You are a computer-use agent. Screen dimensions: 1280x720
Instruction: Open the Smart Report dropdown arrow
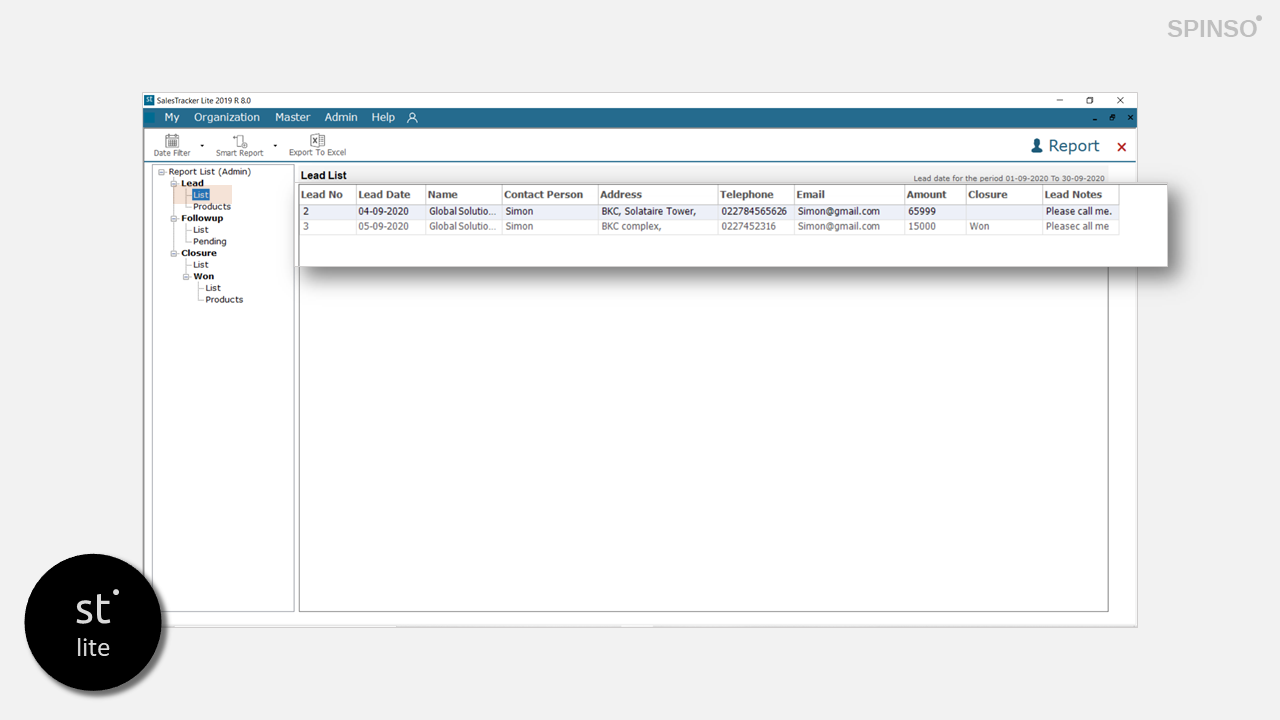click(275, 146)
